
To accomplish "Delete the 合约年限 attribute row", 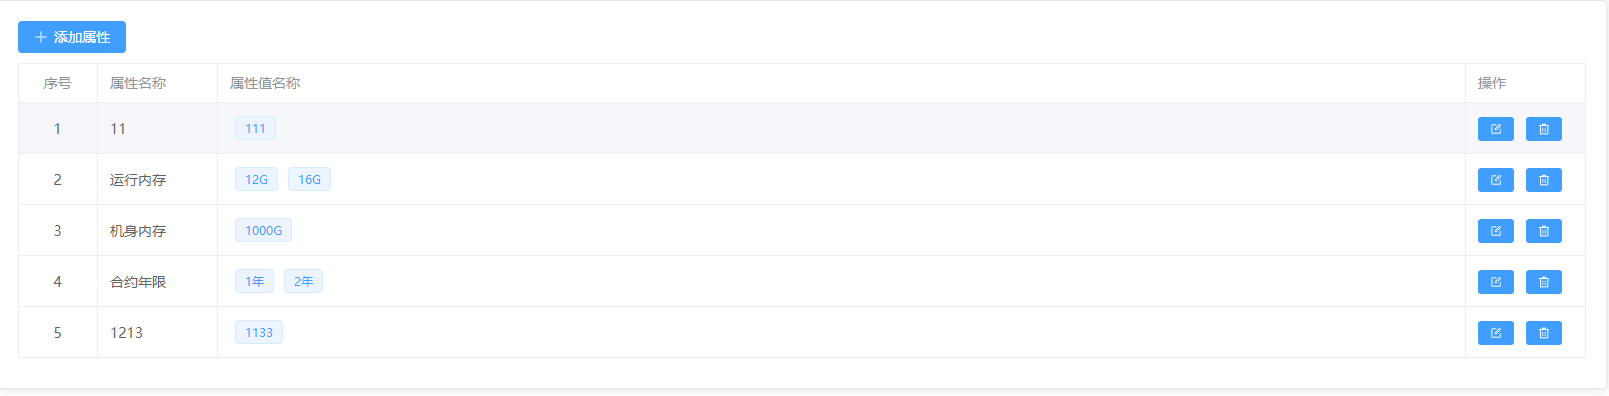I will pyautogui.click(x=1543, y=282).
